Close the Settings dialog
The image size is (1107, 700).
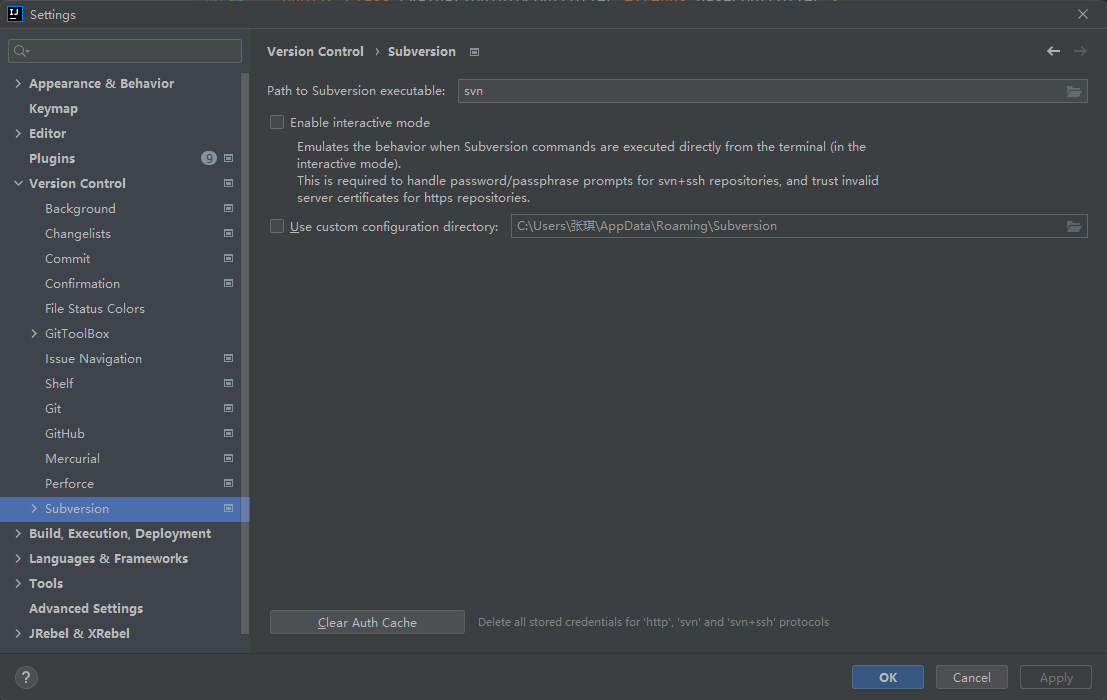click(1082, 14)
